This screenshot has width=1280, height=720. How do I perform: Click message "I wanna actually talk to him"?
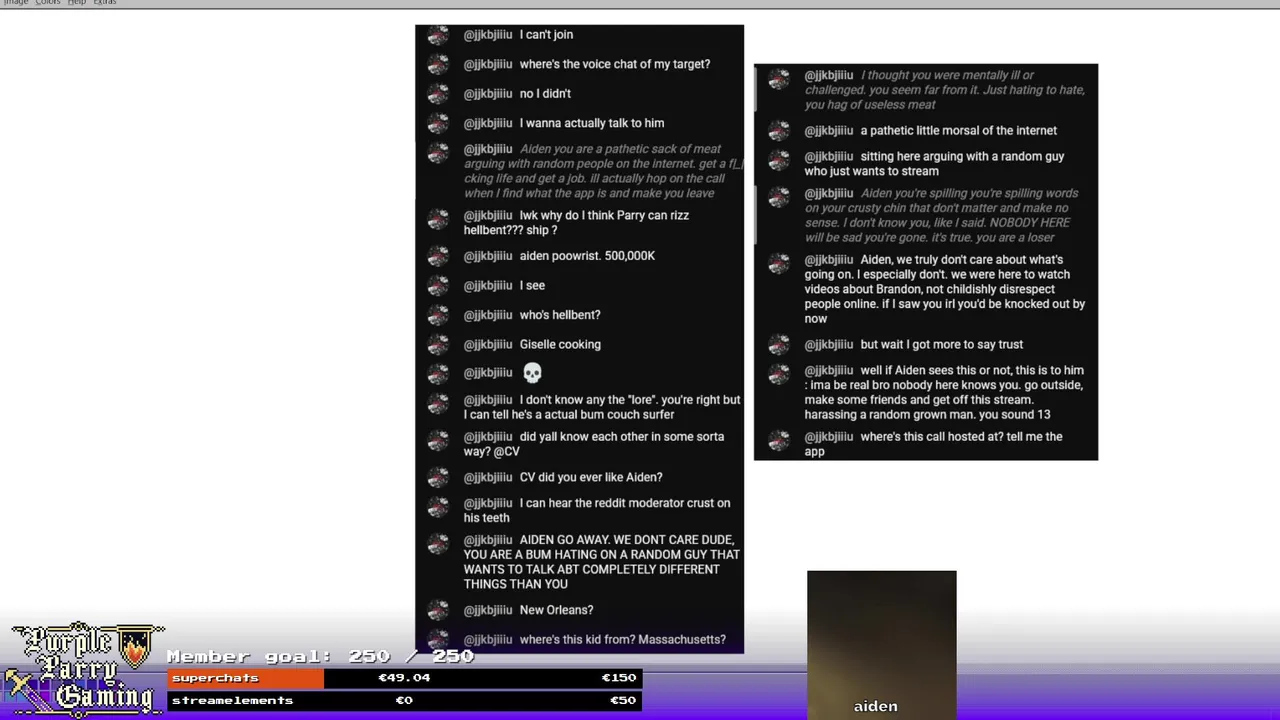coord(592,123)
